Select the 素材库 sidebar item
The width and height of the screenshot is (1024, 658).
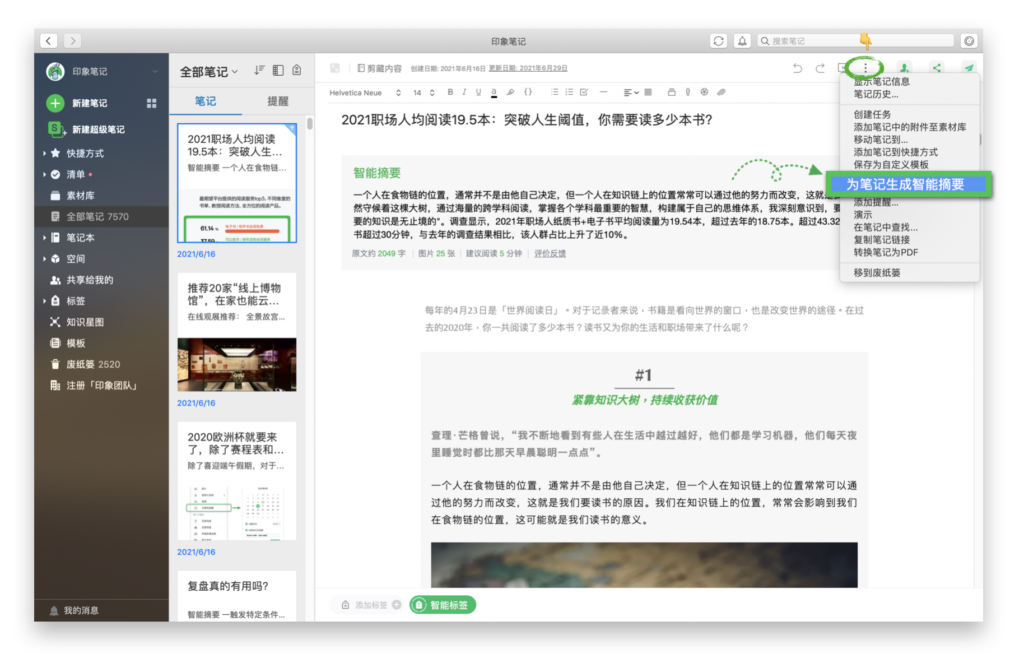click(x=73, y=195)
